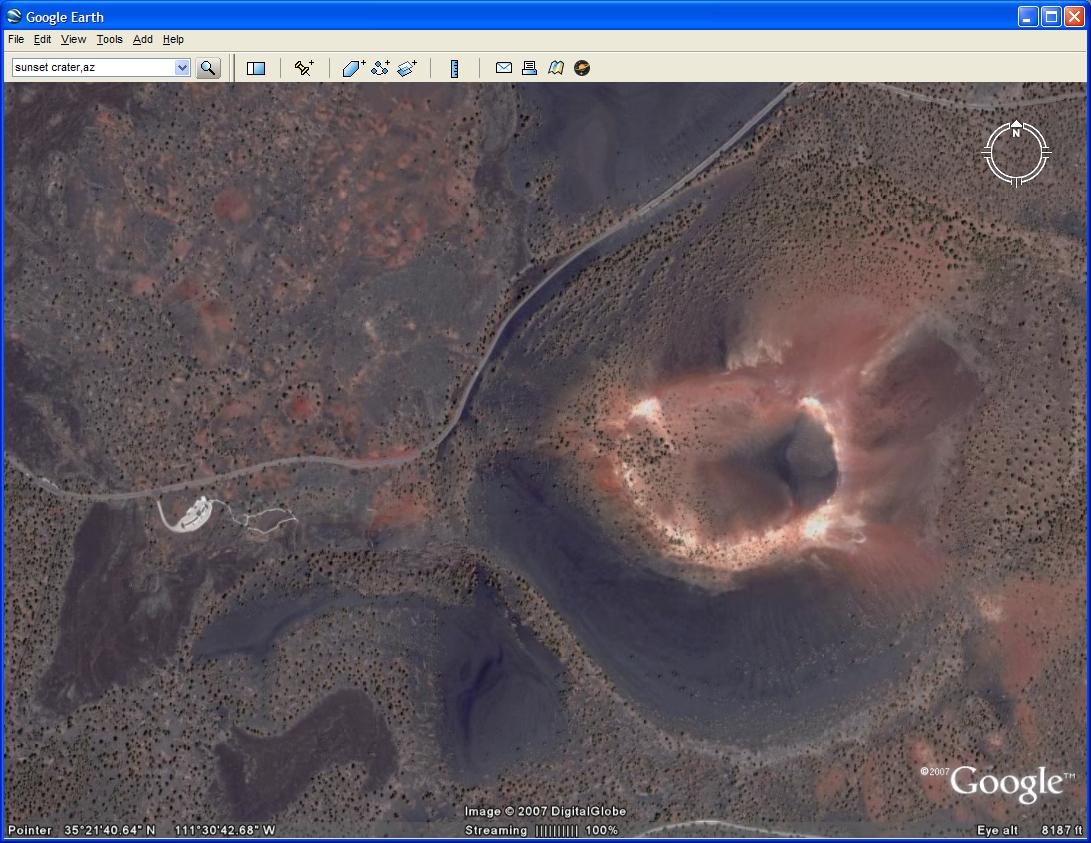Switch to Sky view planet icon
This screenshot has height=843, width=1091.
point(582,68)
